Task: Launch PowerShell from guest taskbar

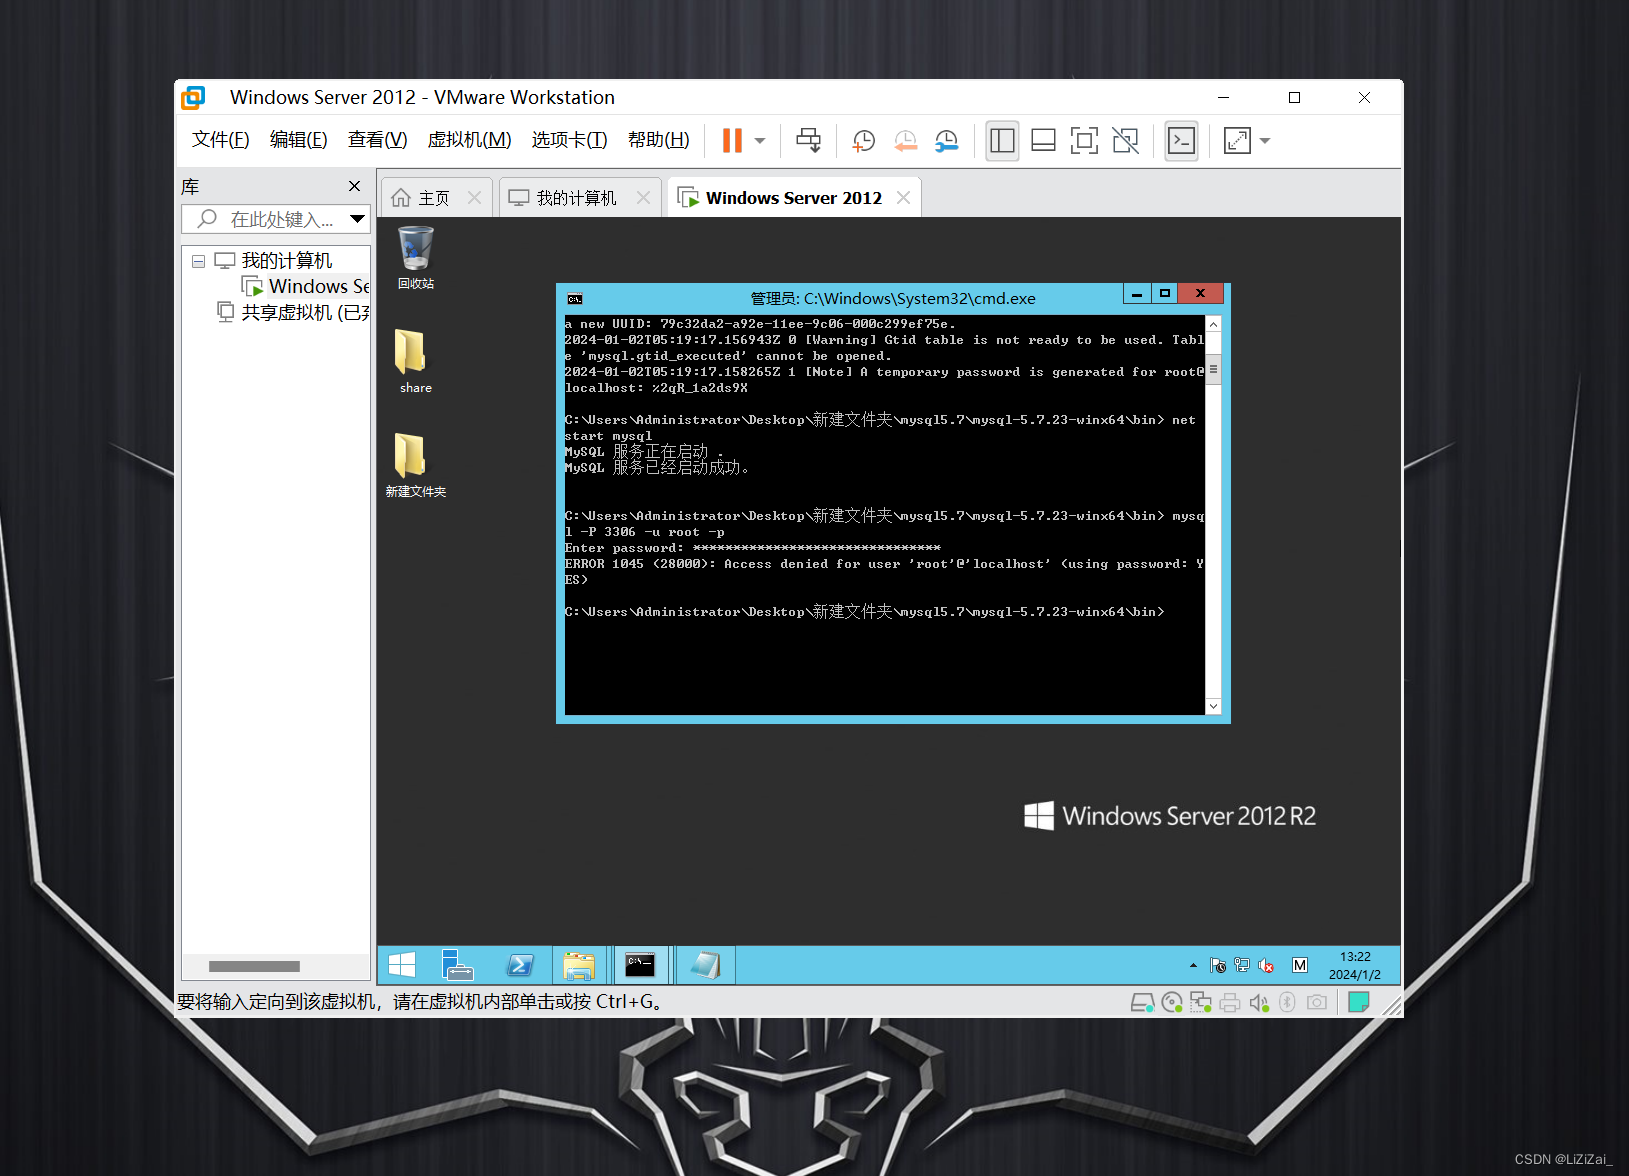Action: click(x=520, y=965)
